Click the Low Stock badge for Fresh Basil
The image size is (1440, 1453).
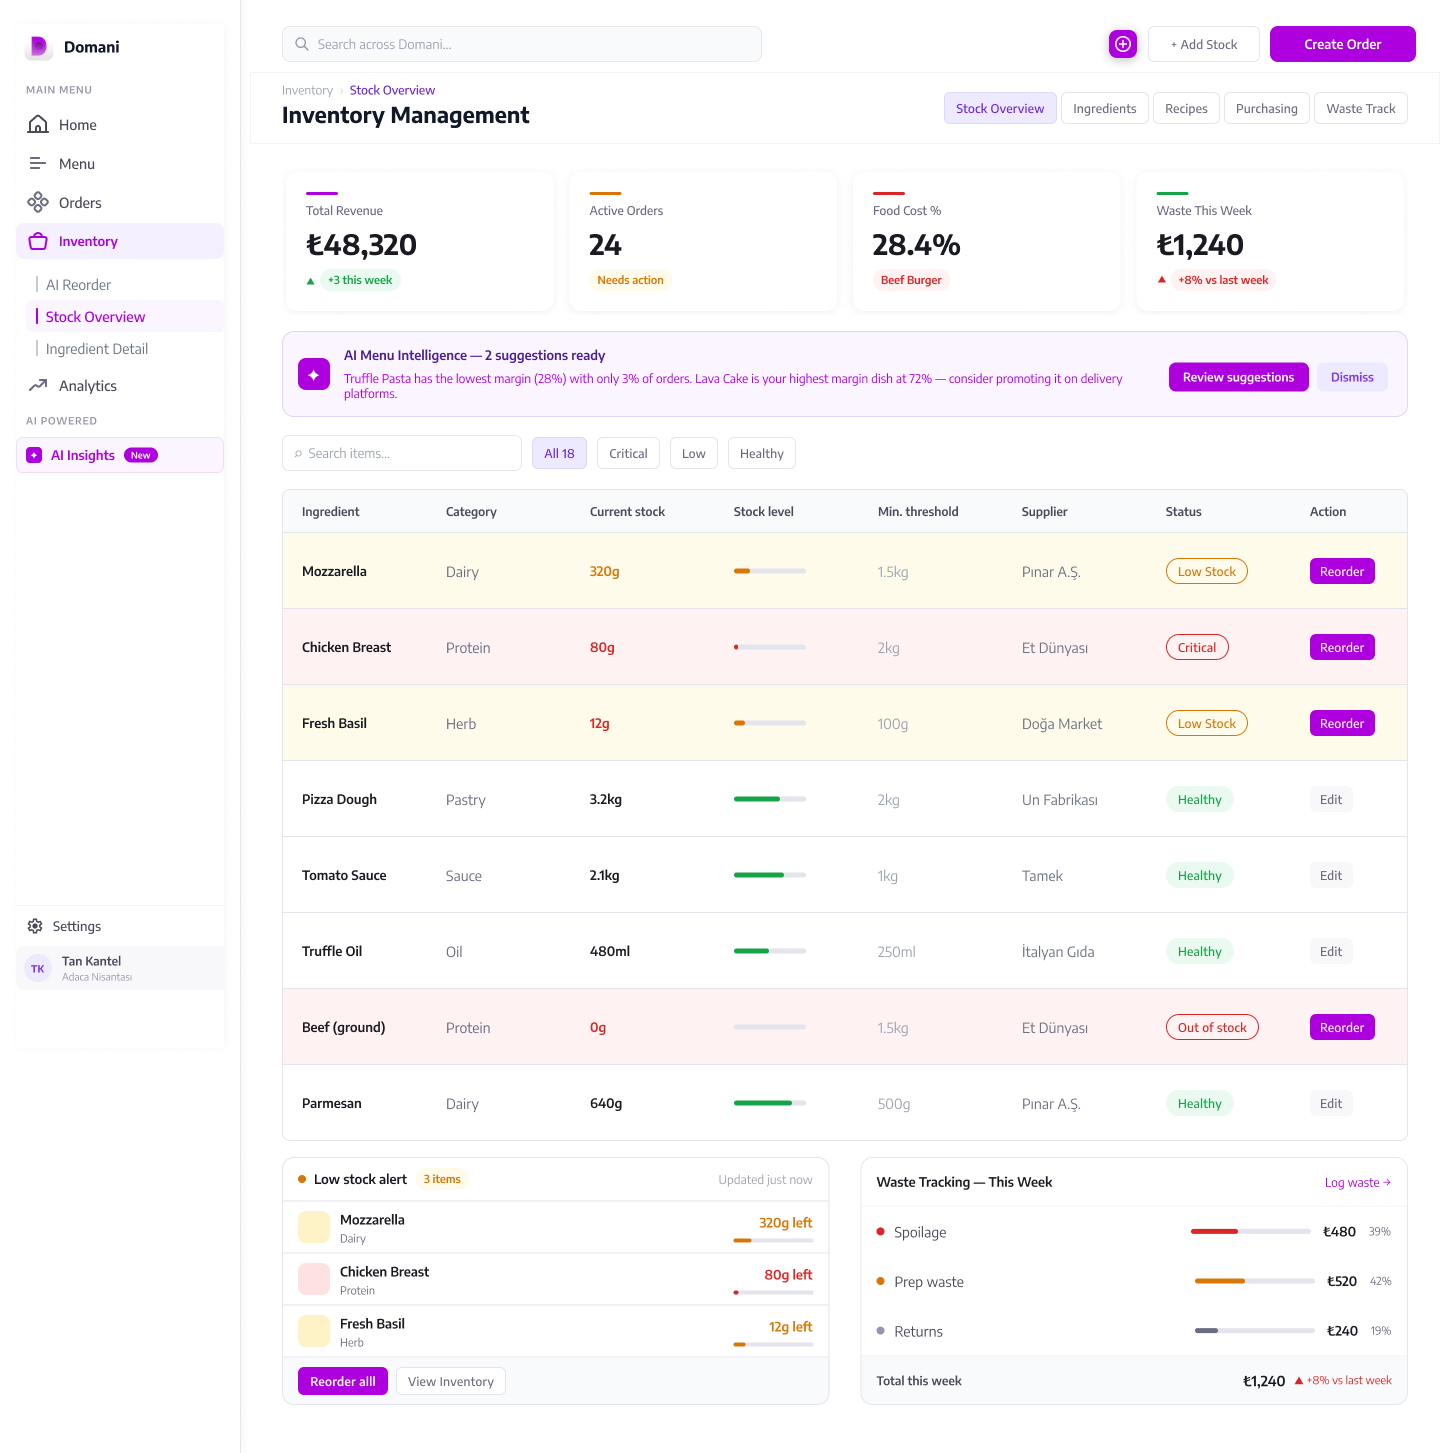click(x=1207, y=723)
